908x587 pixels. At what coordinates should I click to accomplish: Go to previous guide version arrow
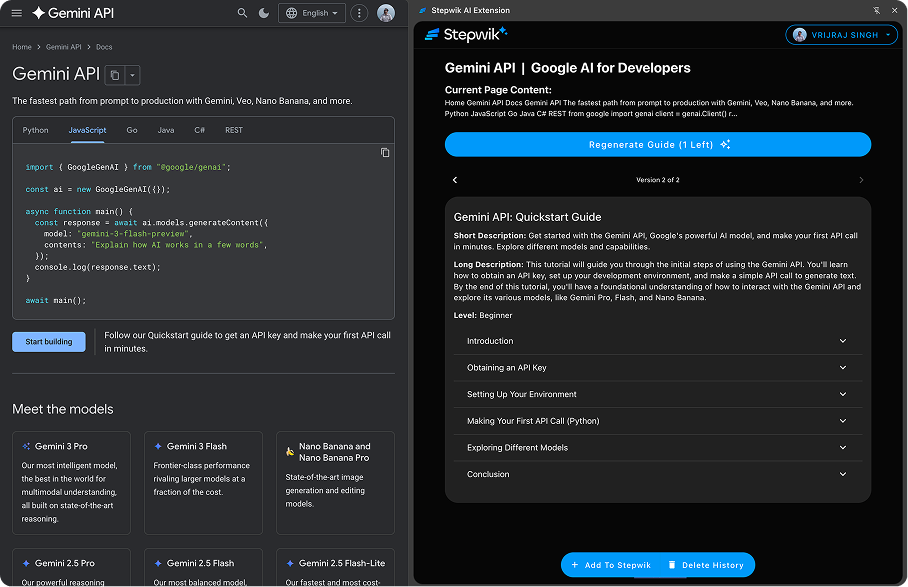[x=455, y=180]
